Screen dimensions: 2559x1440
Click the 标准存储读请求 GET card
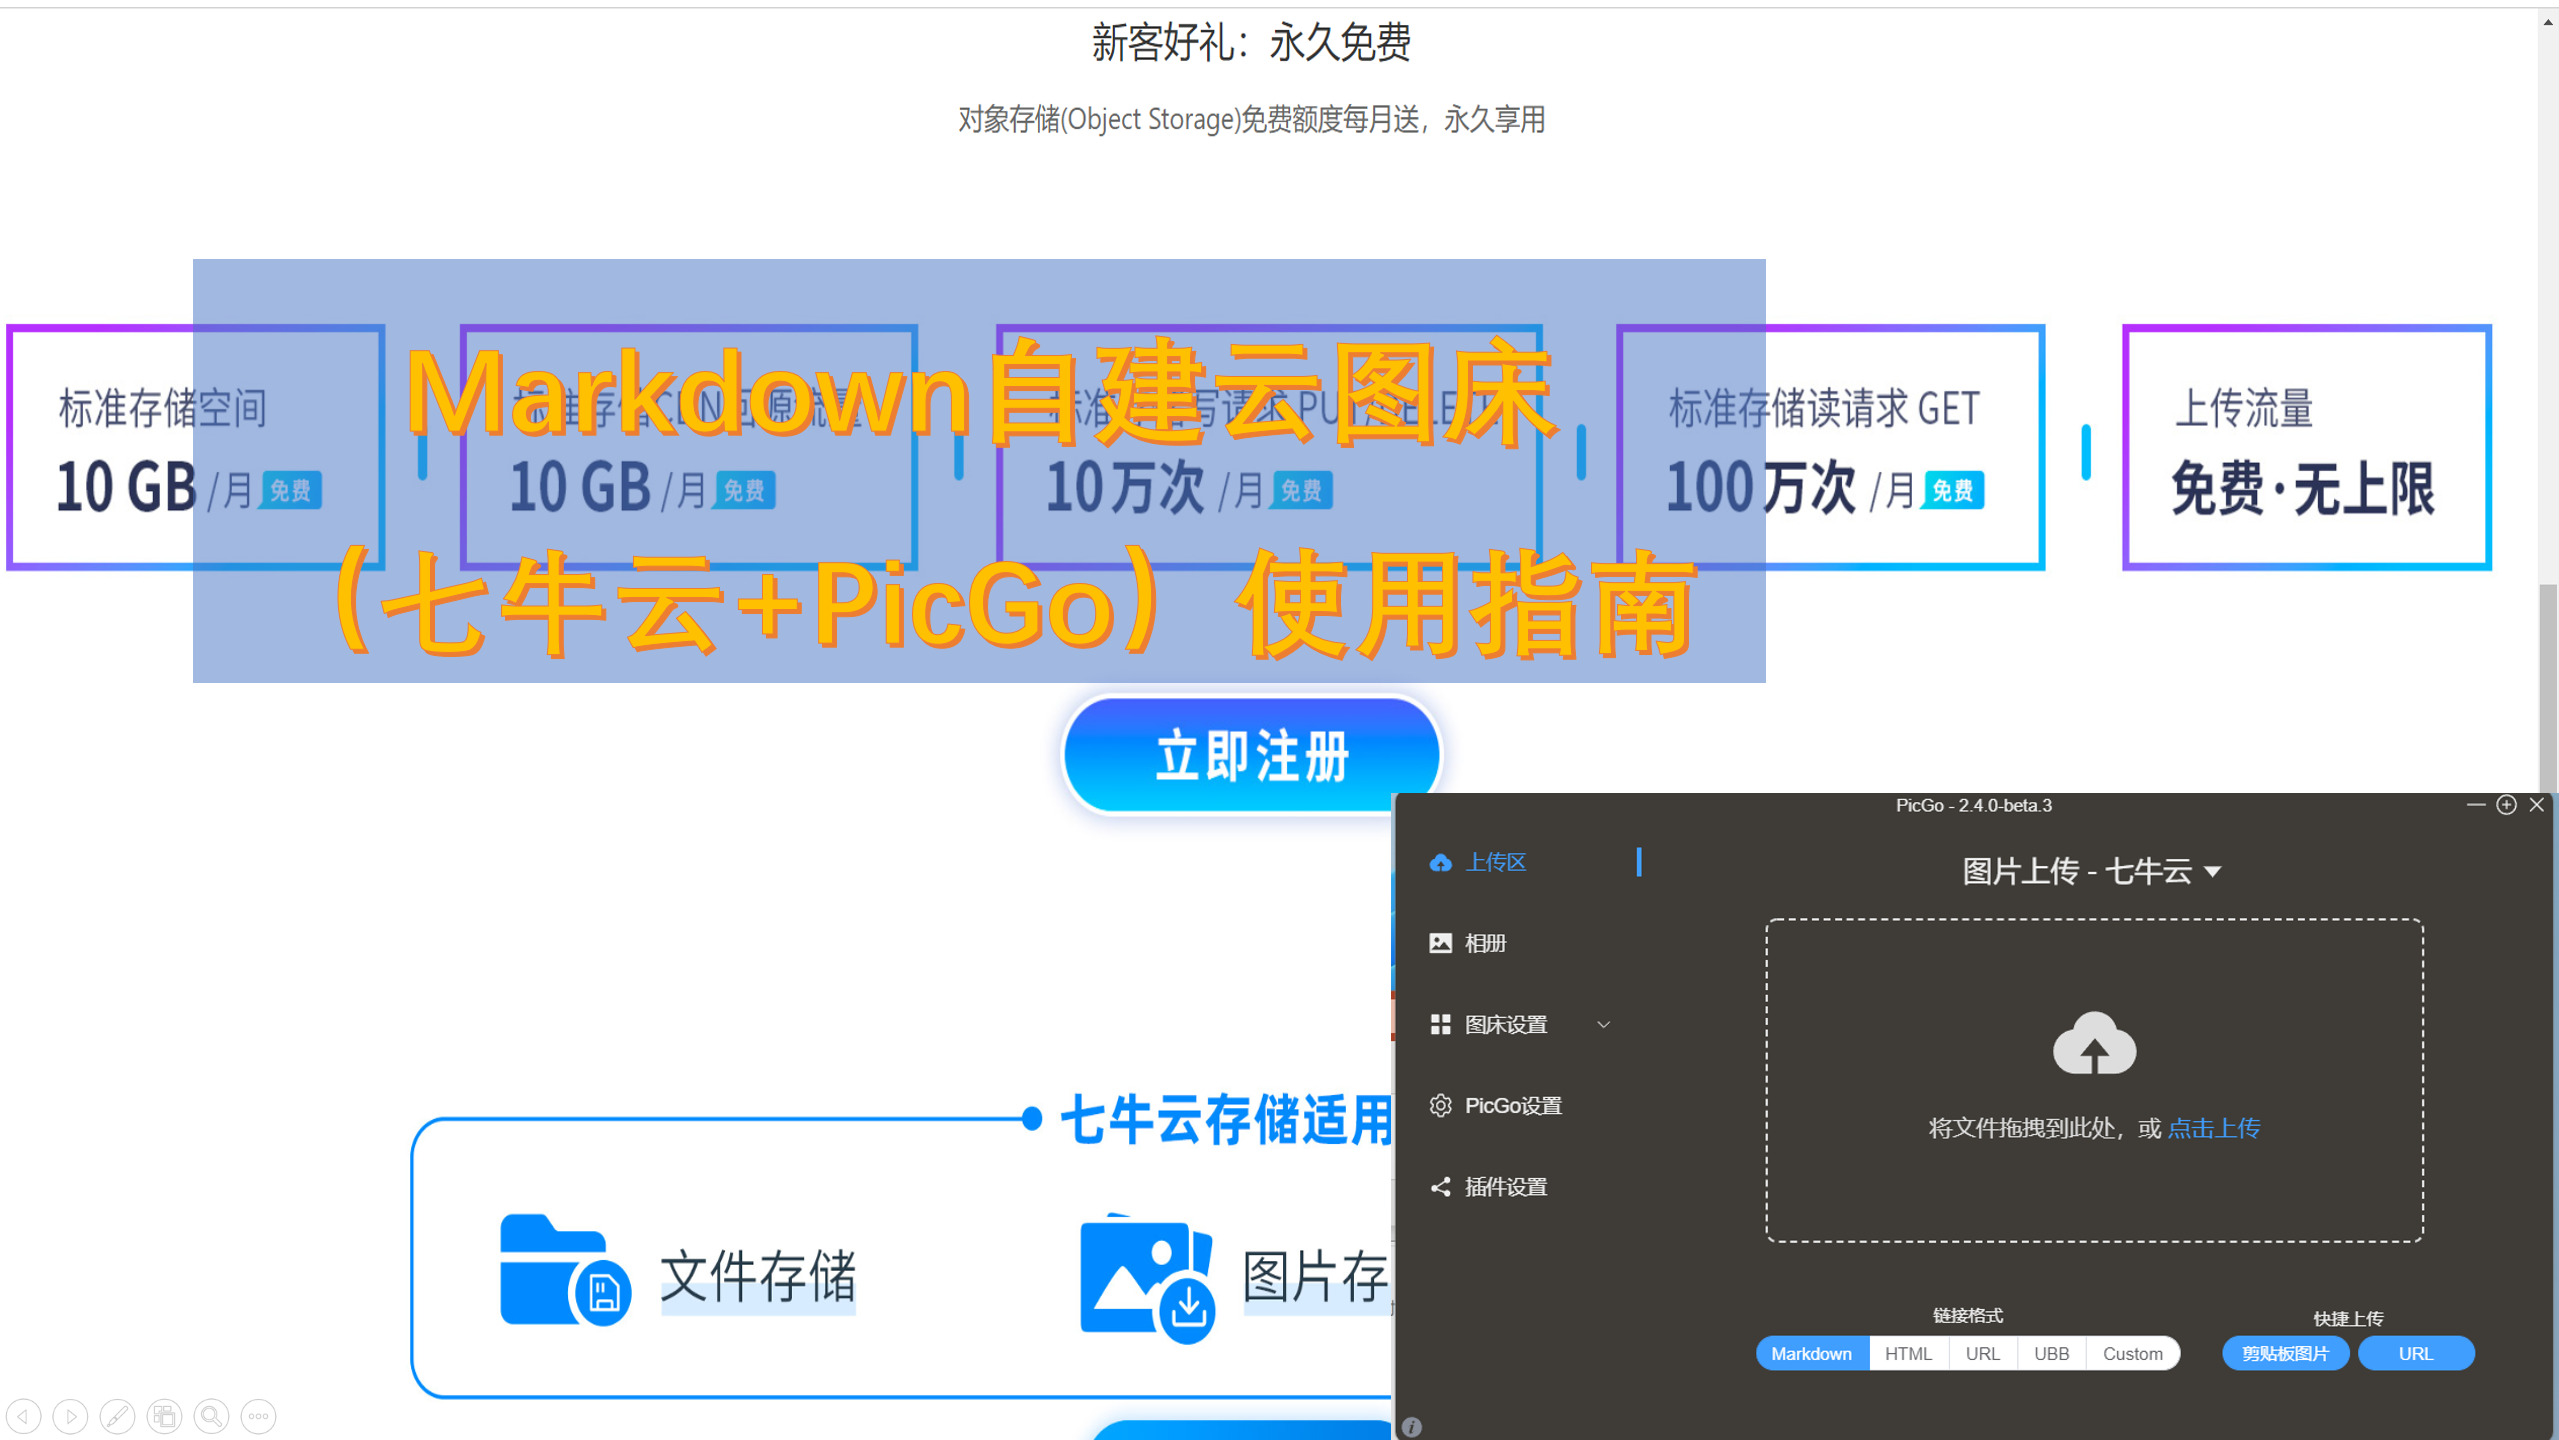click(1830, 447)
